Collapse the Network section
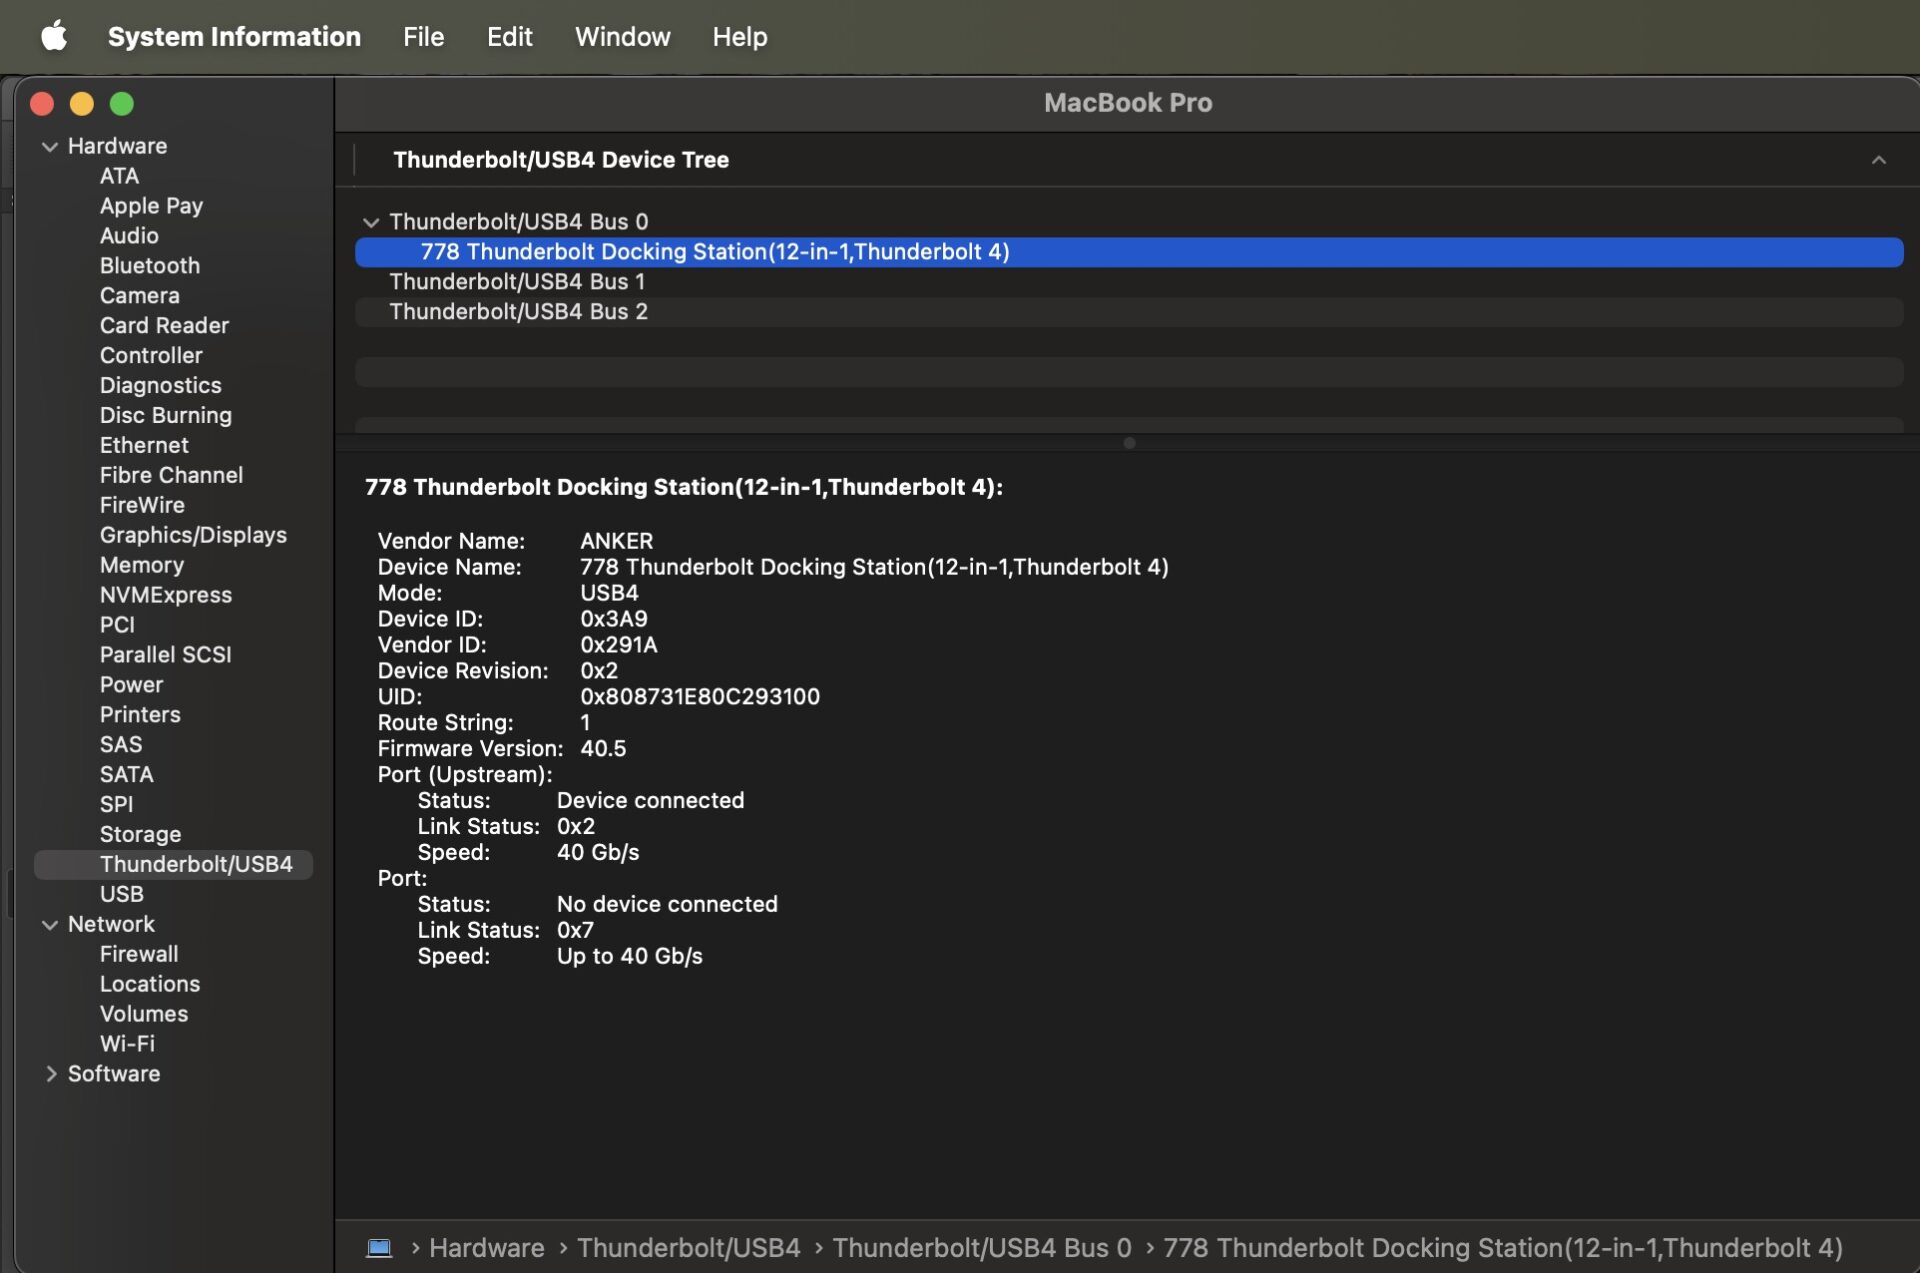This screenshot has height=1273, width=1920. [x=49, y=924]
